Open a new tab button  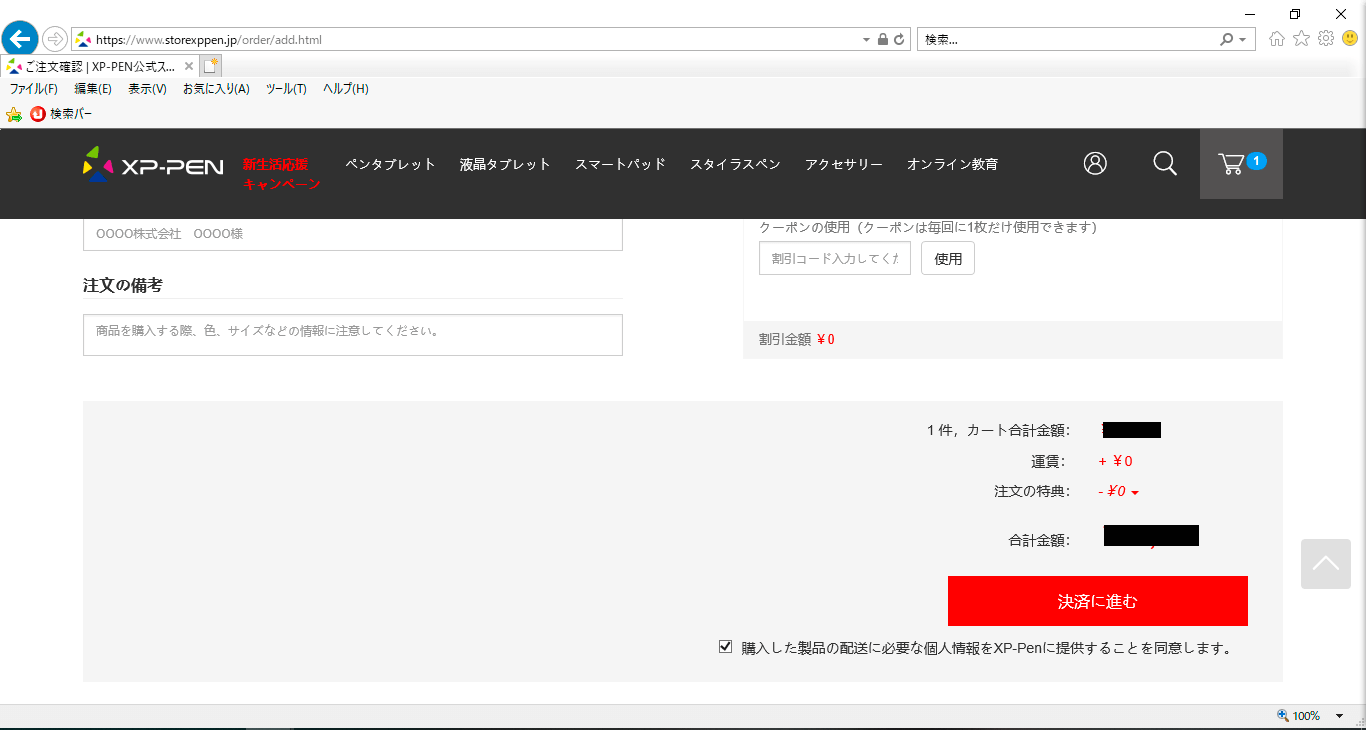pyautogui.click(x=210, y=66)
